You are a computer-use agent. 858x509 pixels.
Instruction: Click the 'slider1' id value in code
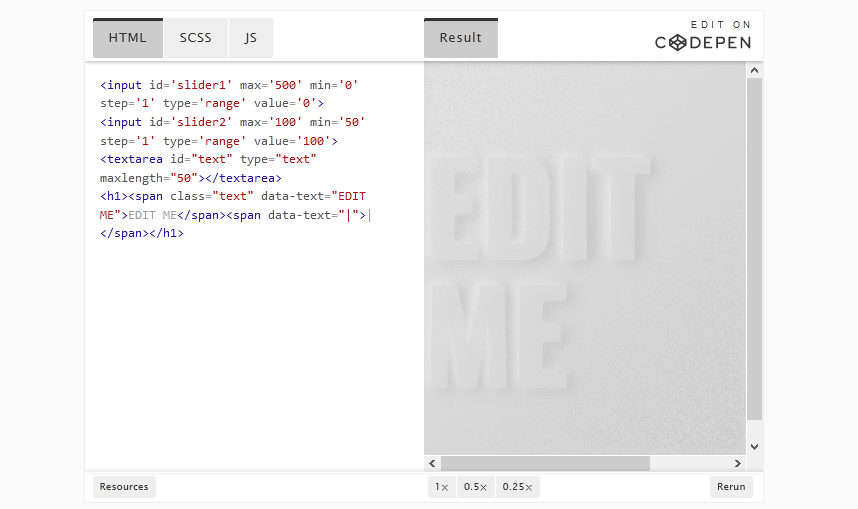[202, 85]
